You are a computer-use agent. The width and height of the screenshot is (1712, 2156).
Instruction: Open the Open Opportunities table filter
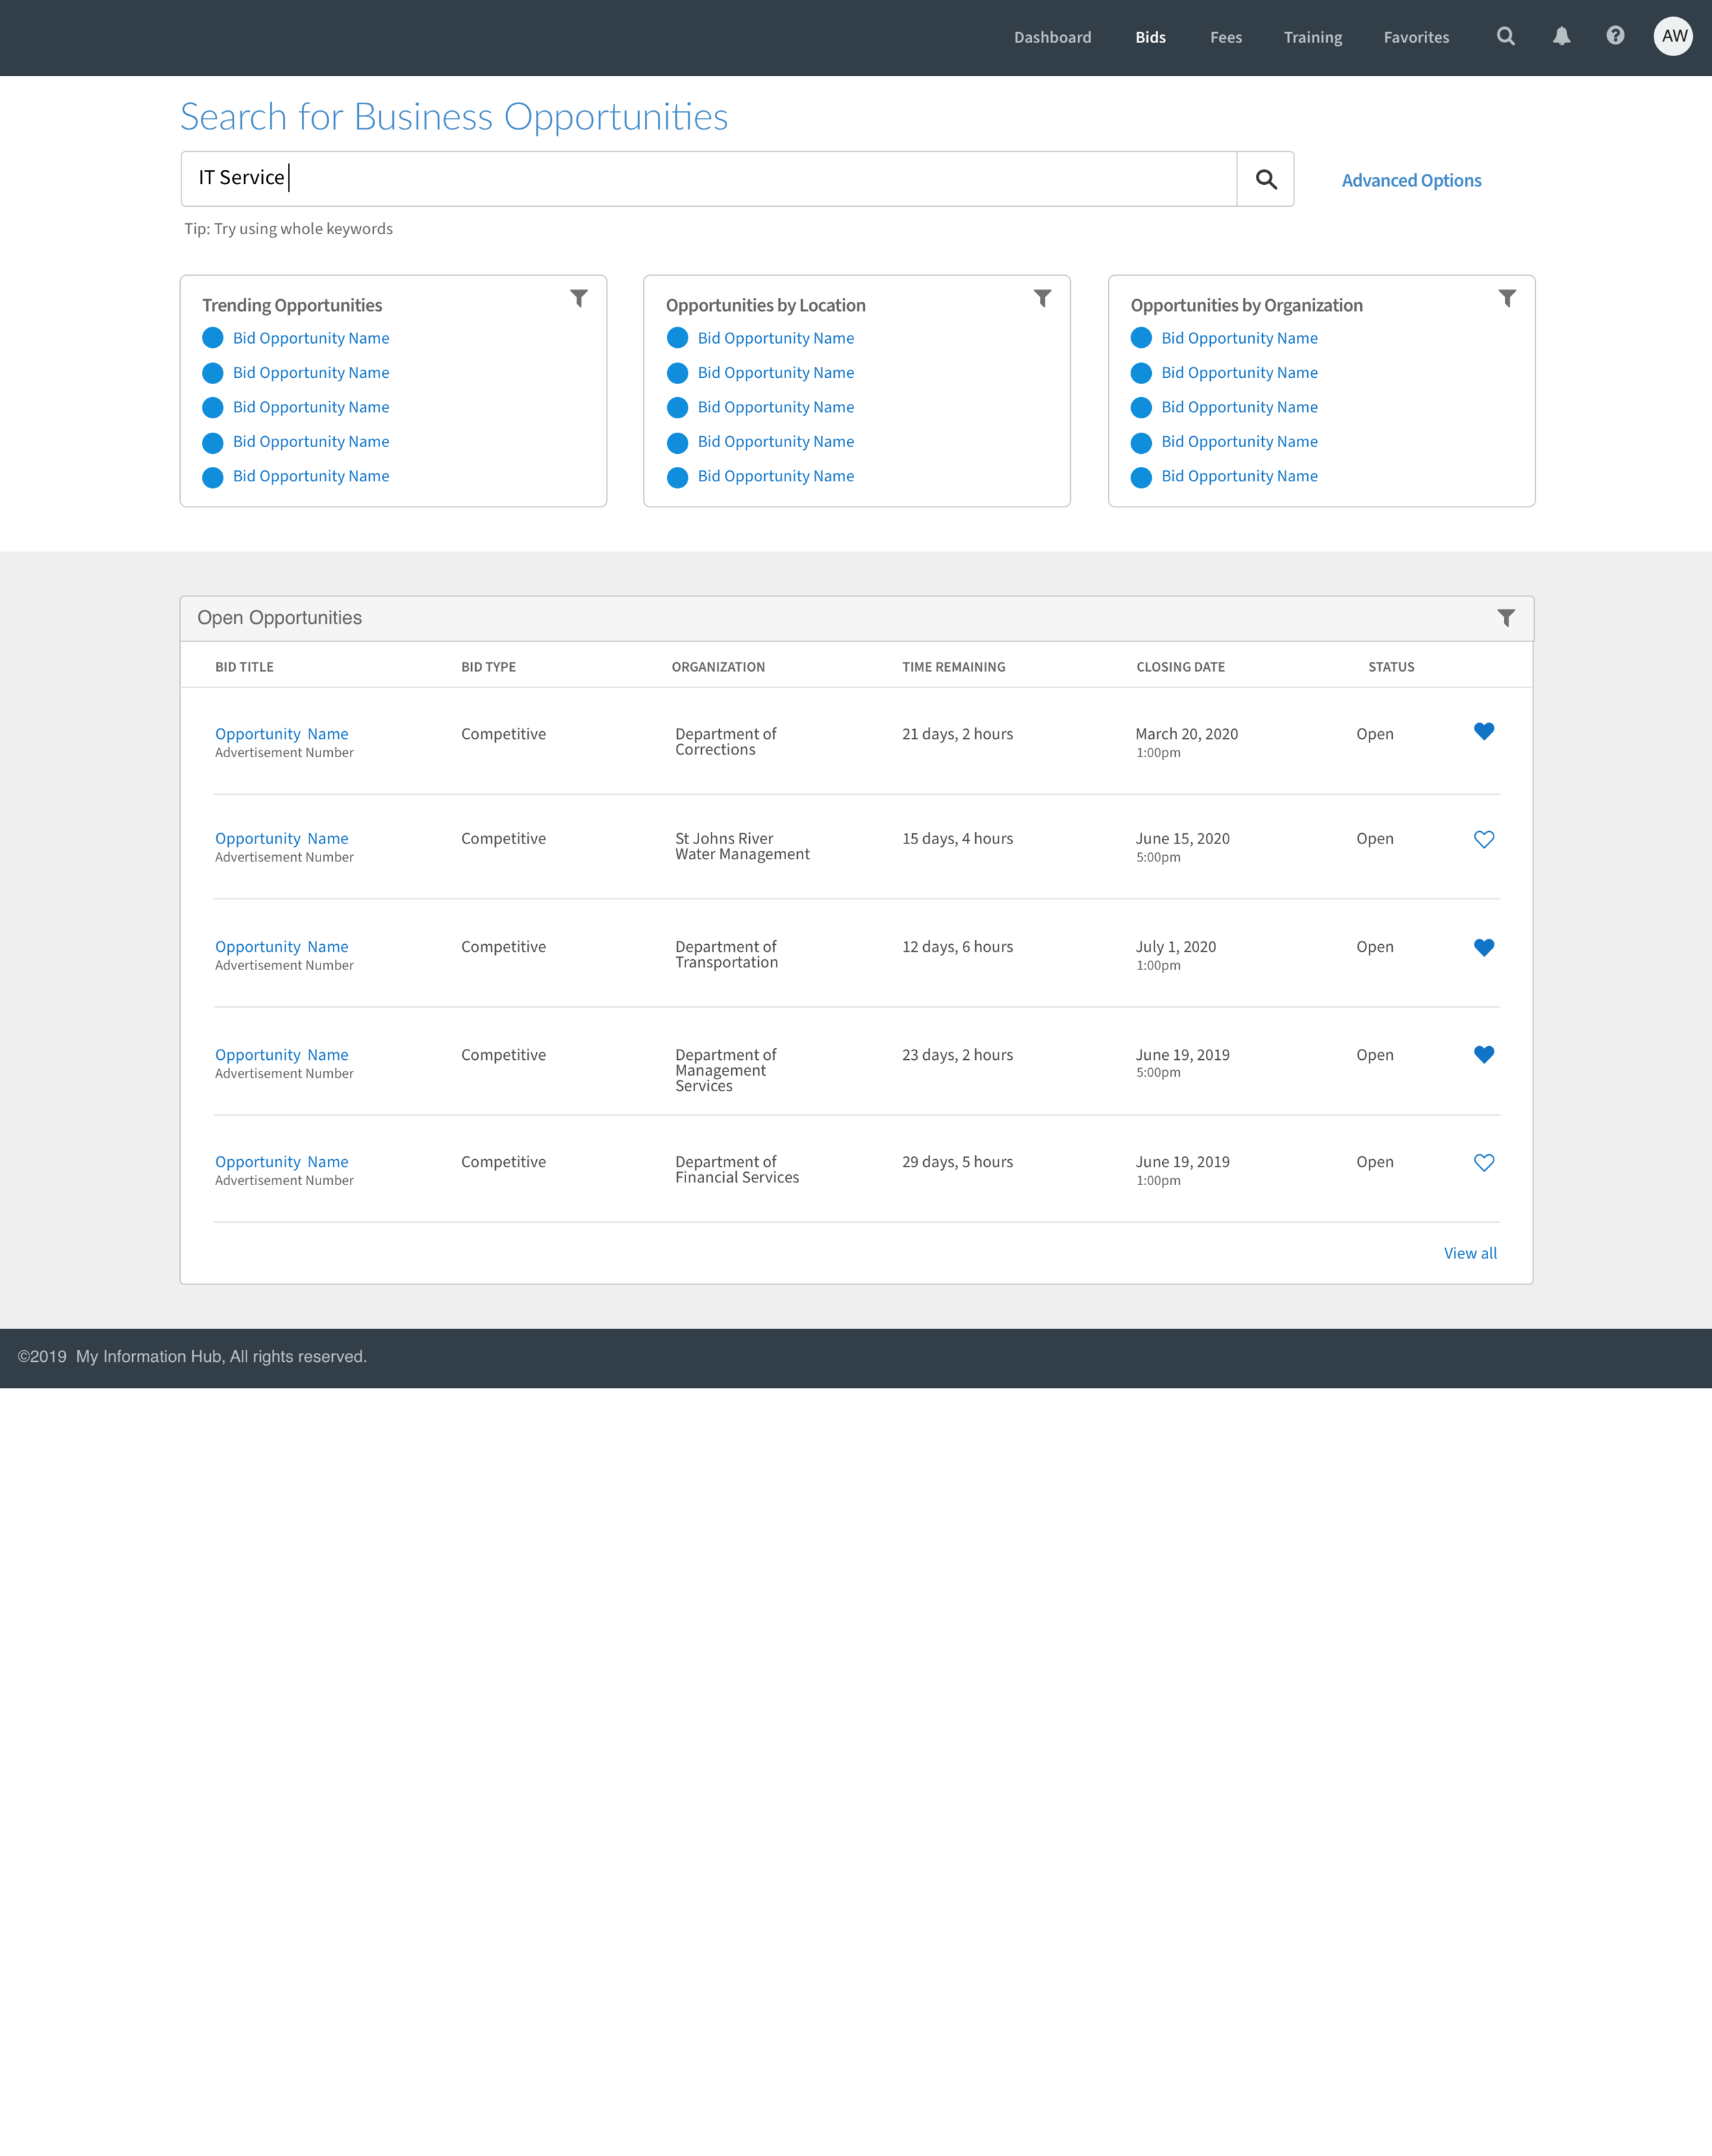tap(1506, 618)
